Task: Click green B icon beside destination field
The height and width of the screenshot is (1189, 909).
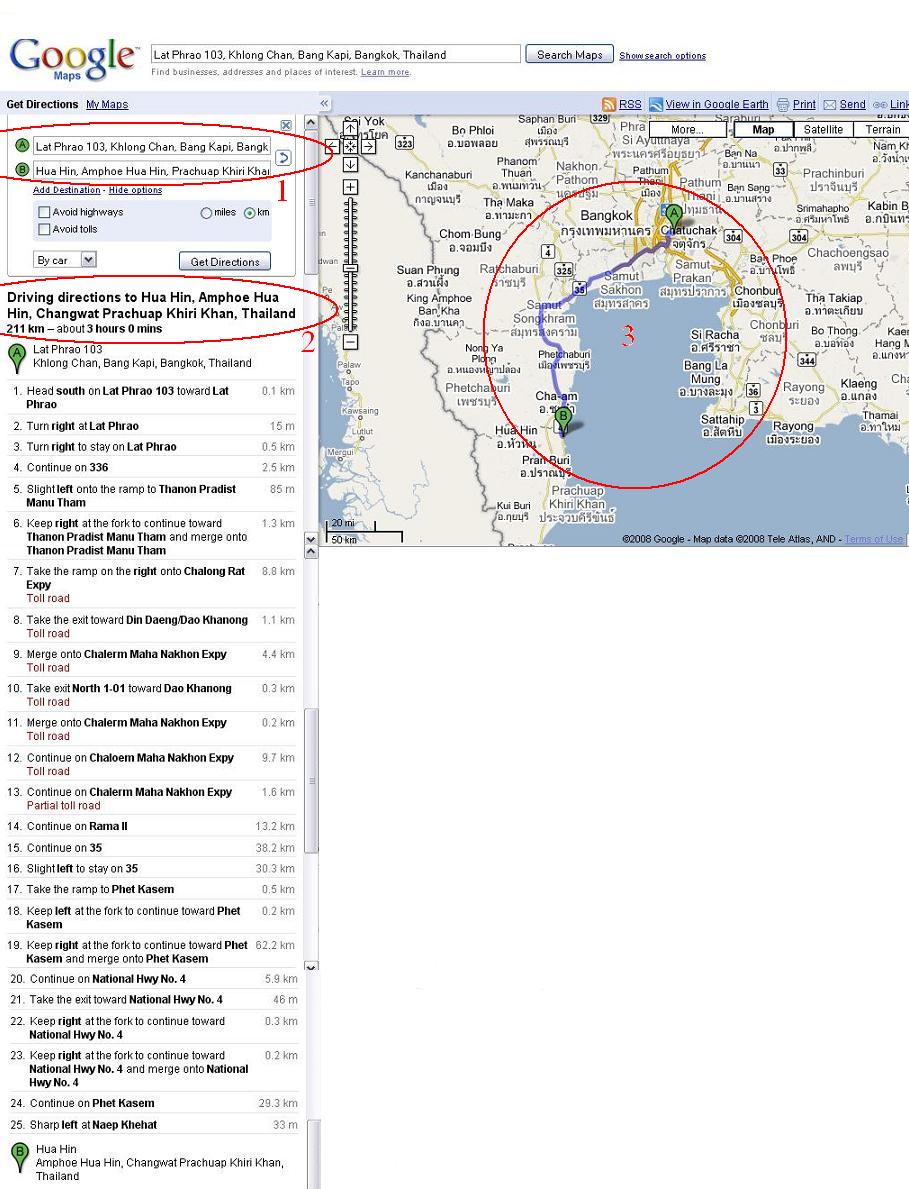Action: [22, 169]
